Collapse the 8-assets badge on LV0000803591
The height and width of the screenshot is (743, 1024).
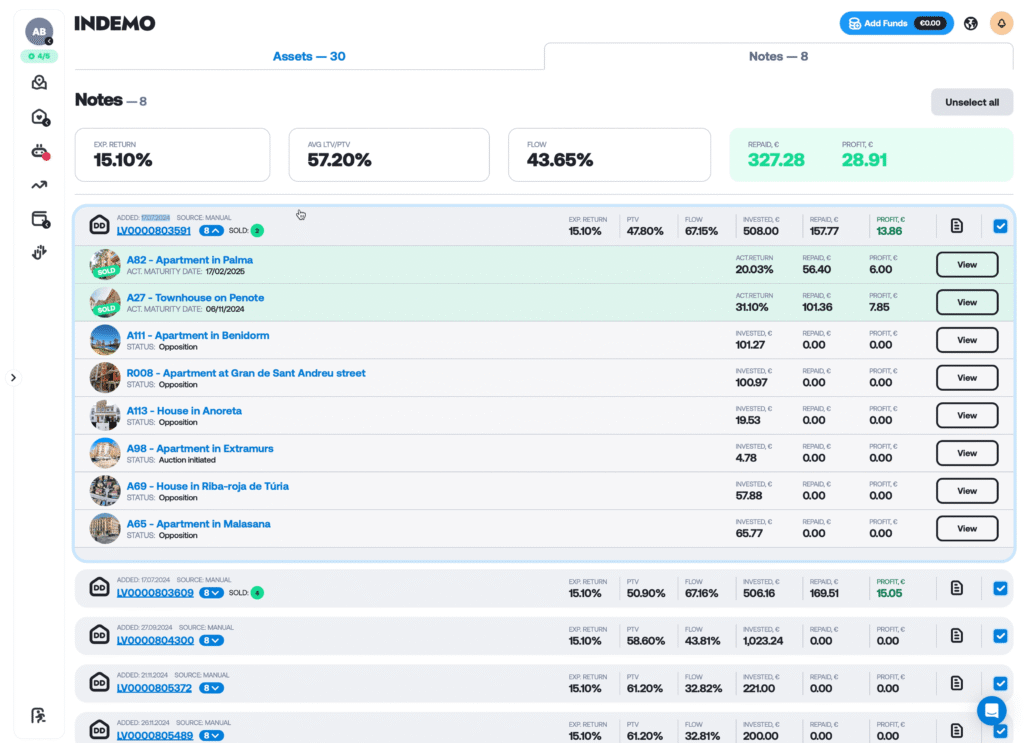coord(211,230)
